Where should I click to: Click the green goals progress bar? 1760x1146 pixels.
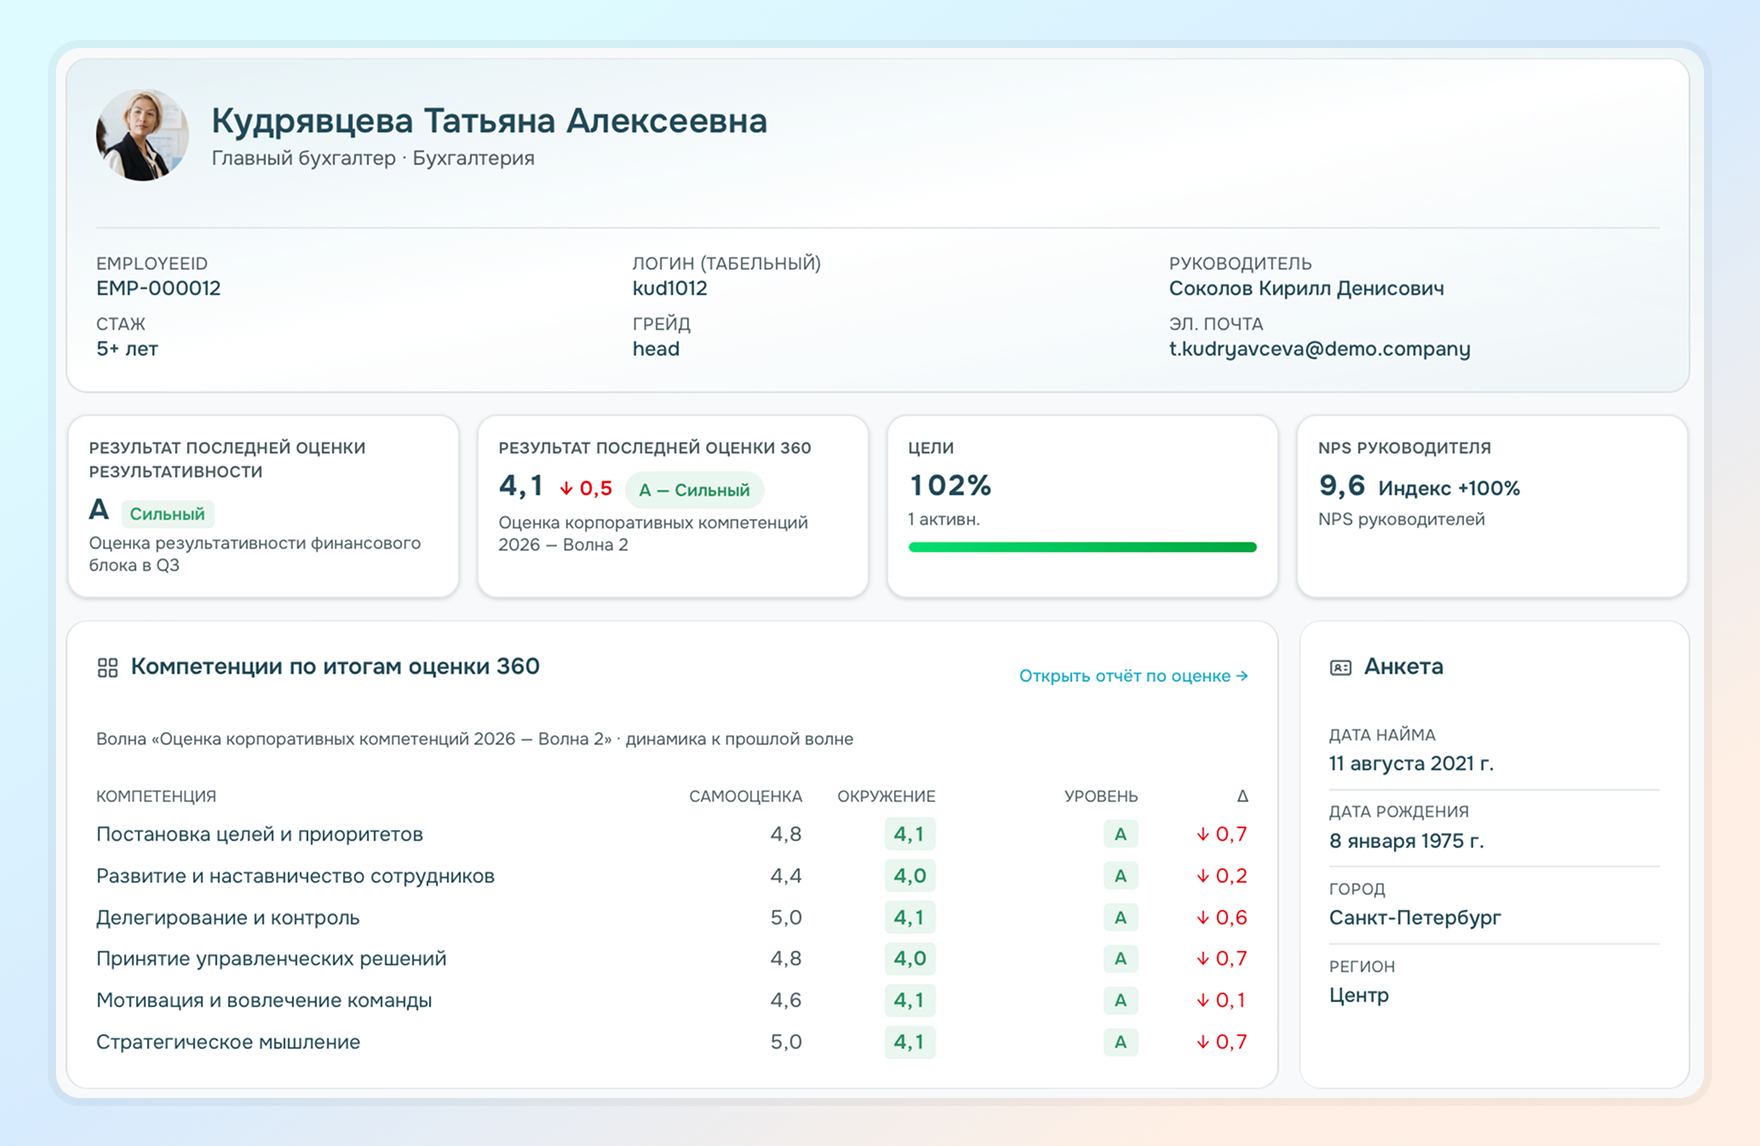point(1082,547)
